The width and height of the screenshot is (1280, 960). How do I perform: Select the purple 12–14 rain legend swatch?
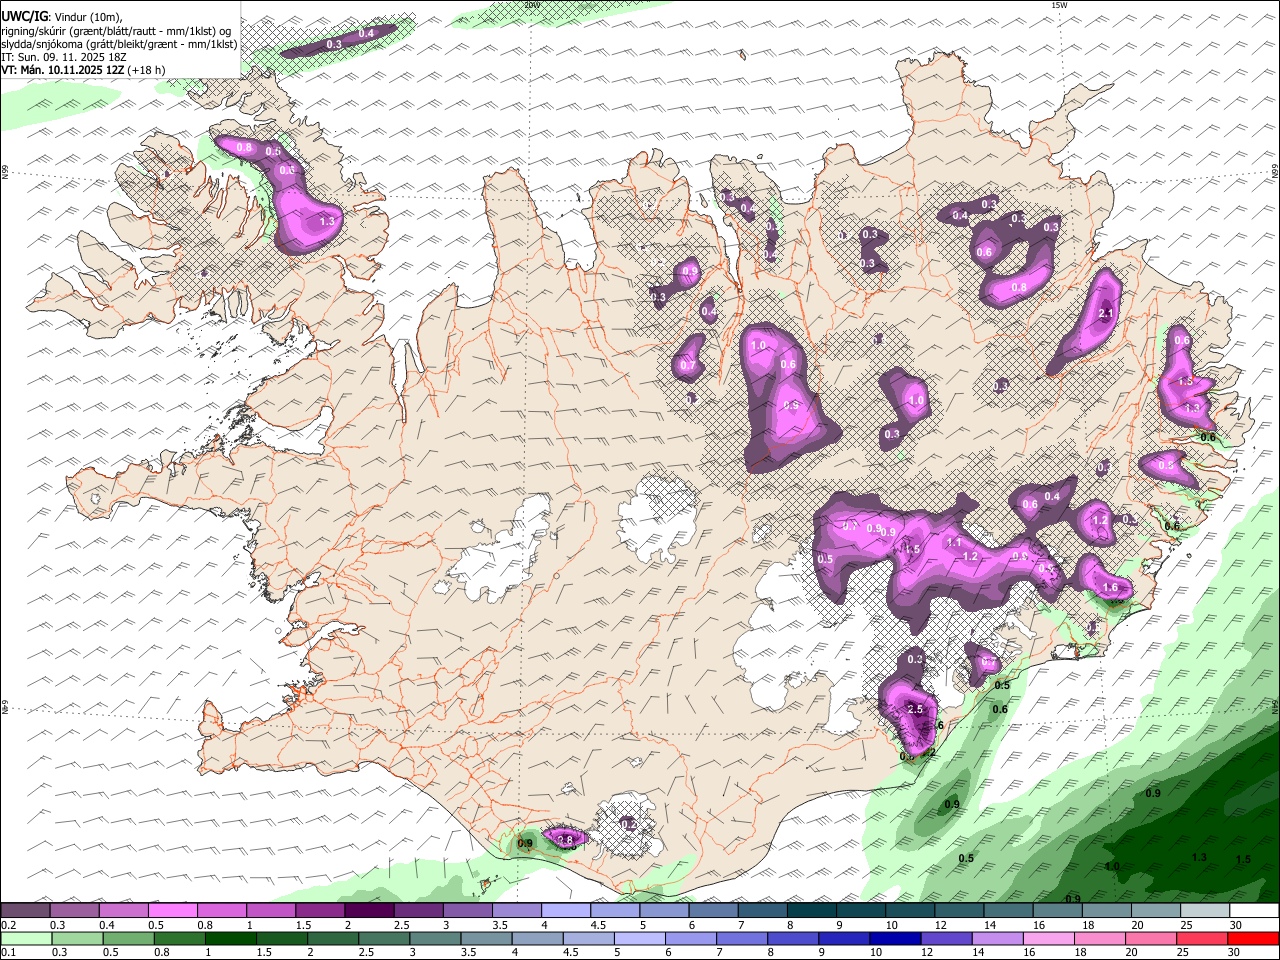tap(945, 938)
